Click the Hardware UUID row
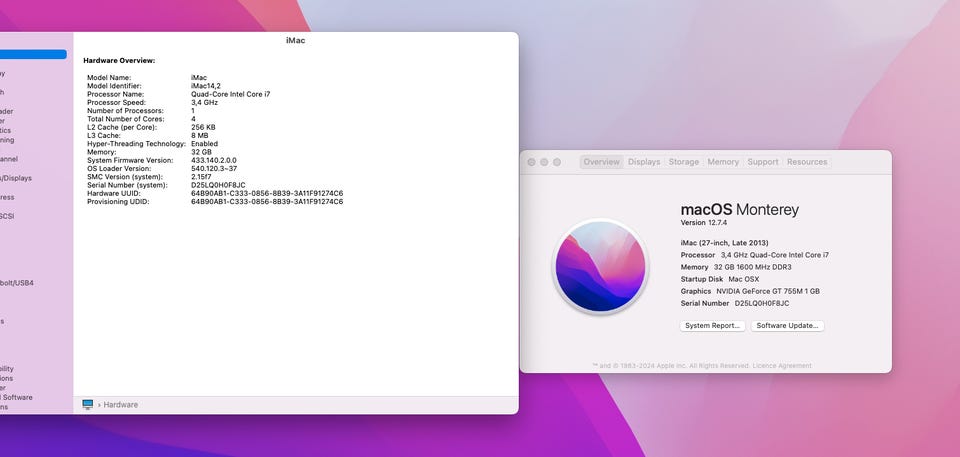This screenshot has width=960, height=457. [215, 194]
